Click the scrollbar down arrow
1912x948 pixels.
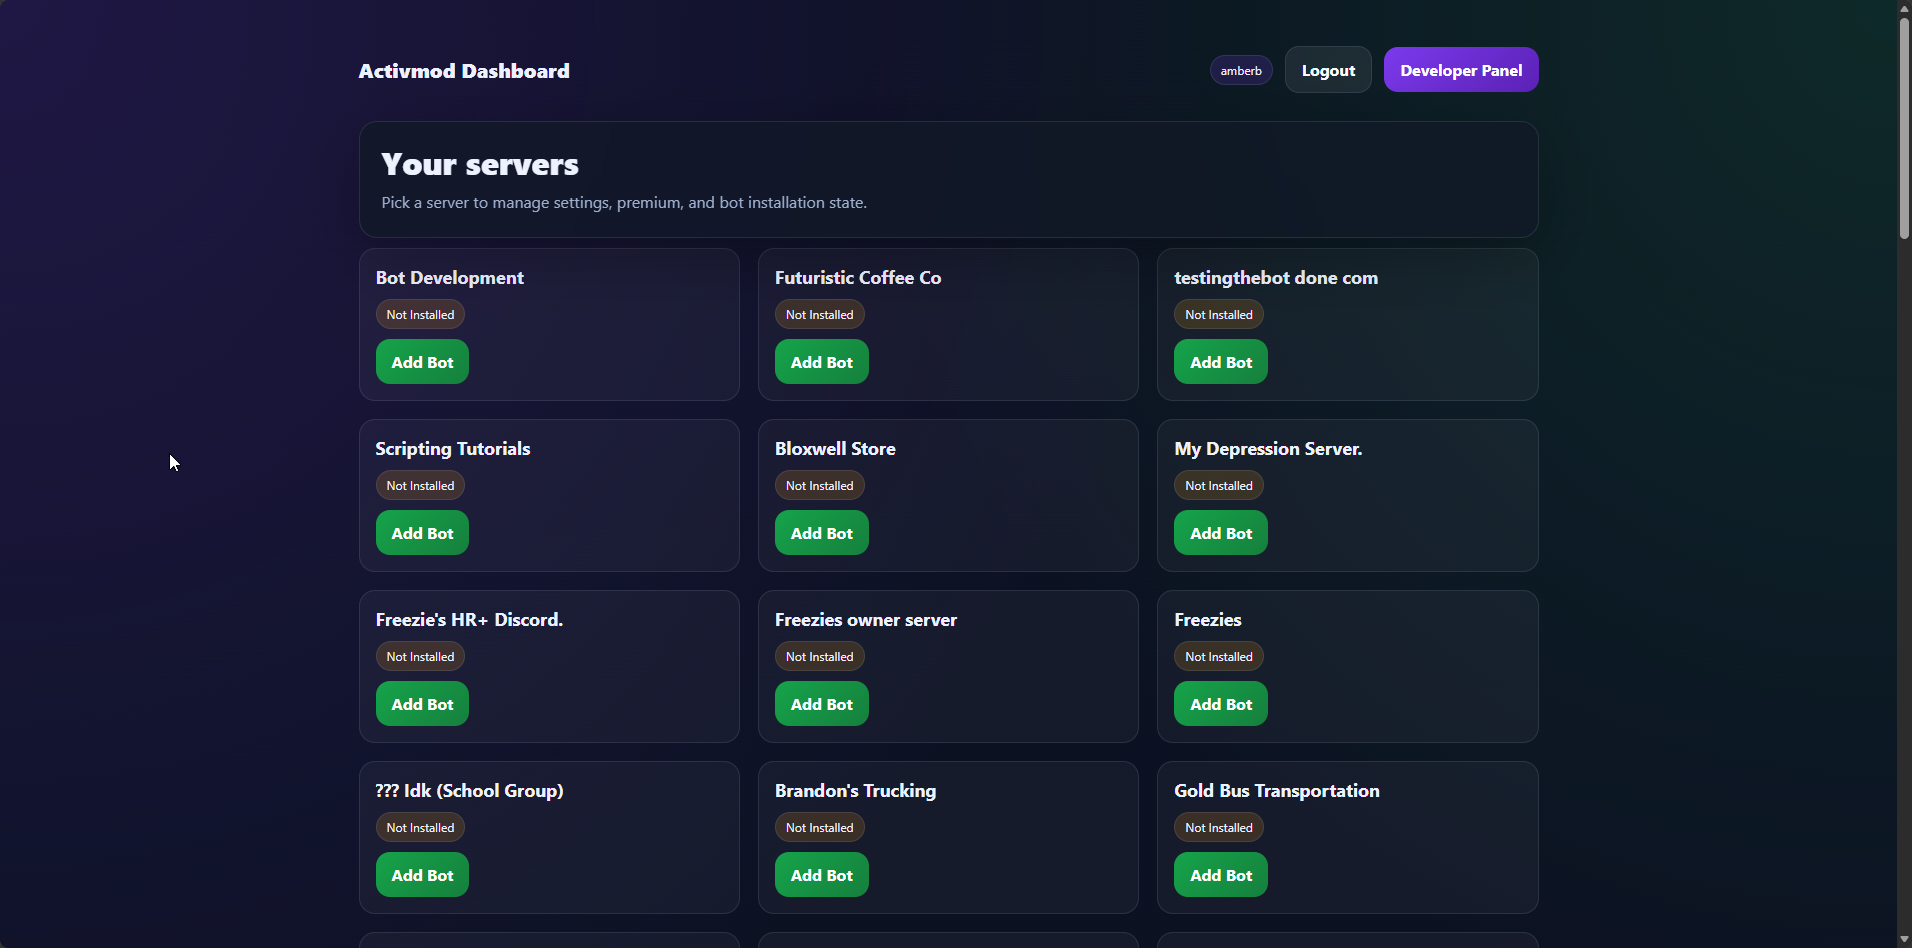1904,940
